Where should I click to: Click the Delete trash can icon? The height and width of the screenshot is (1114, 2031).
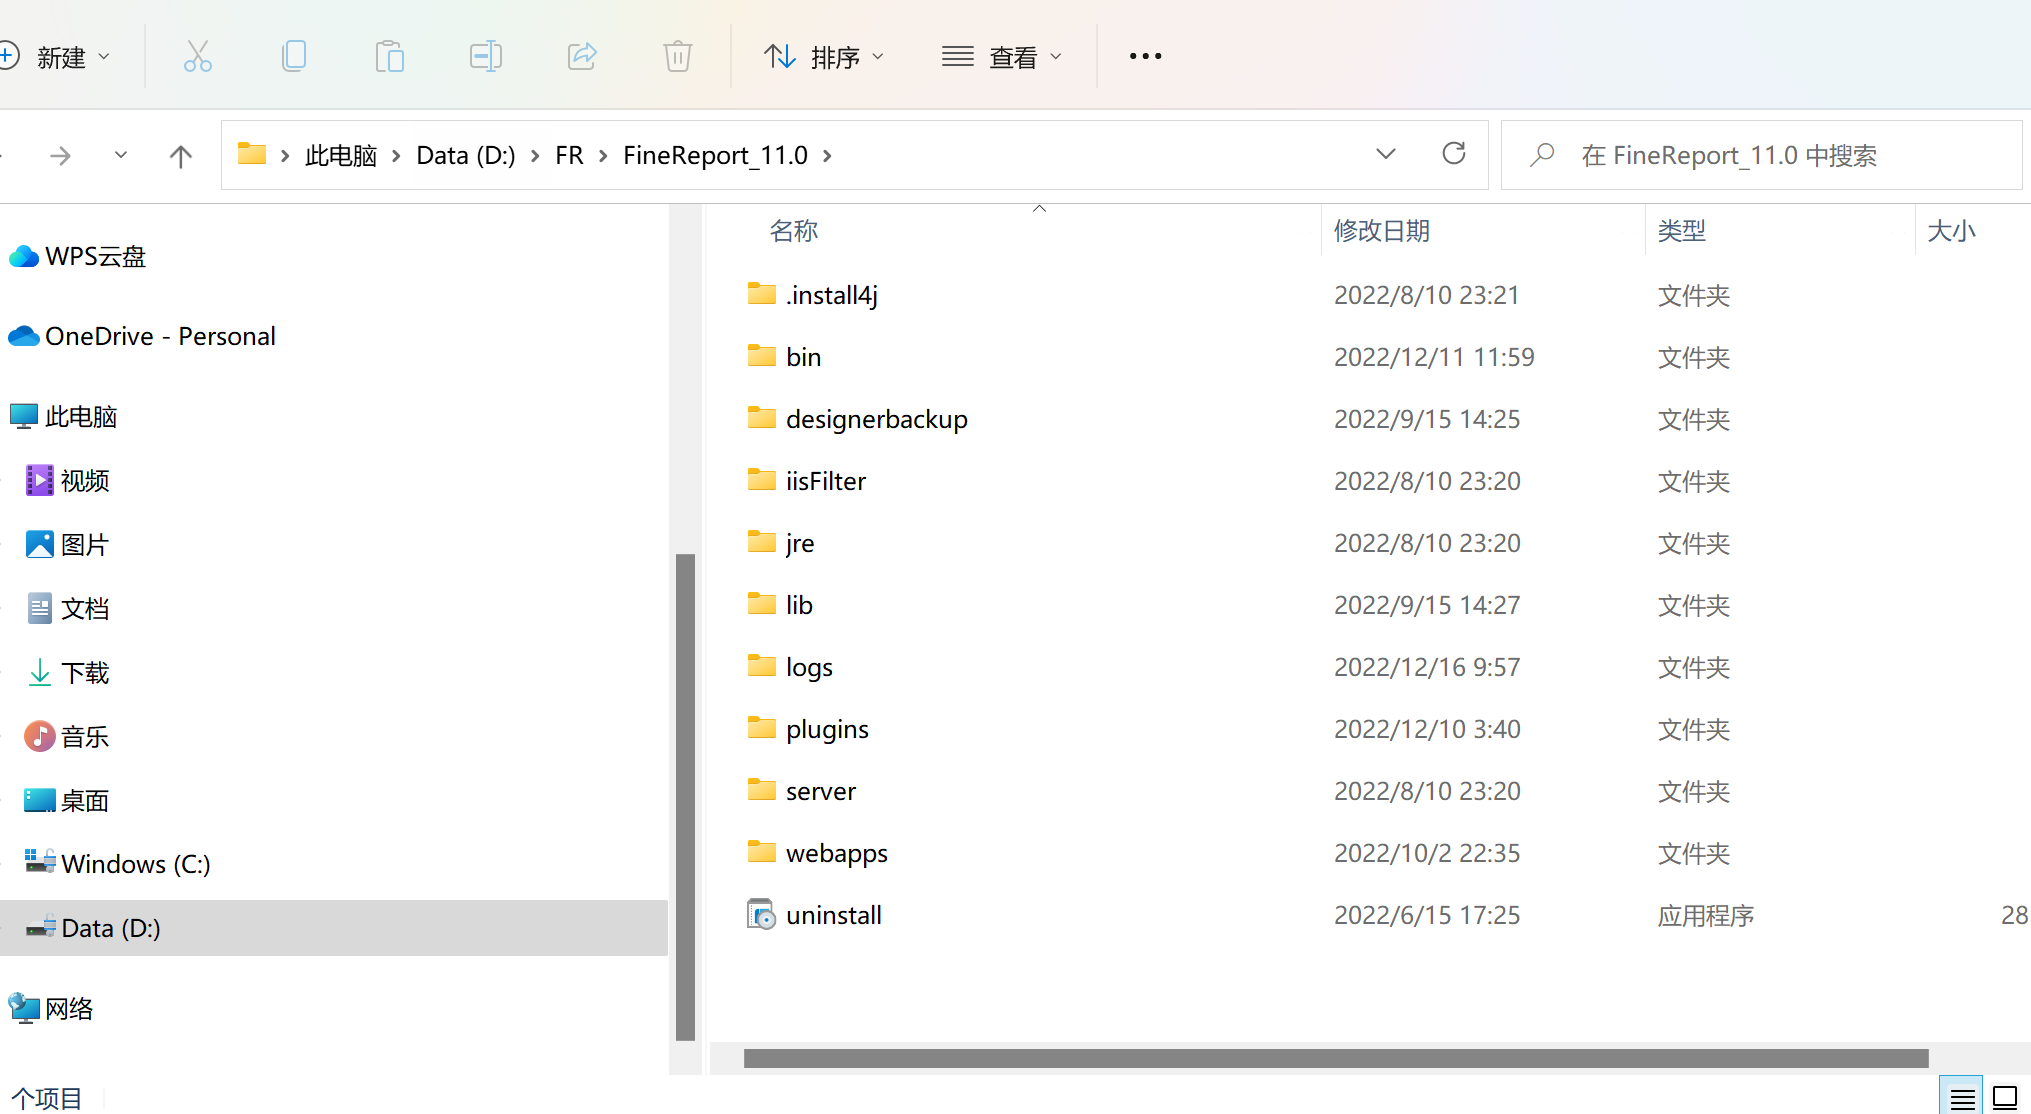(x=678, y=56)
